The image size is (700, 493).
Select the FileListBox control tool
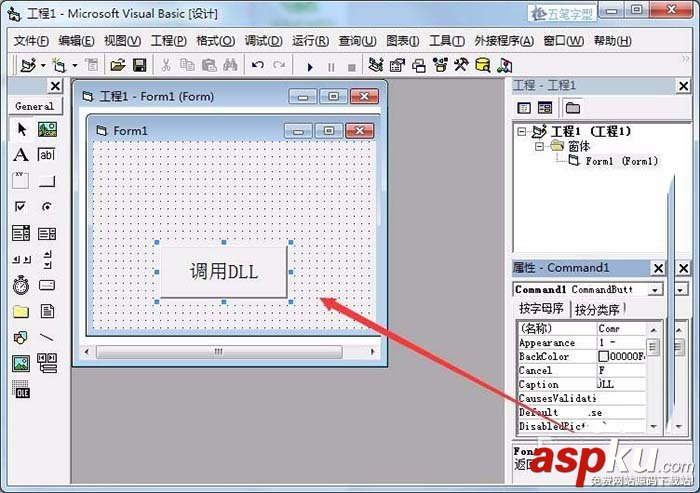coord(47,311)
